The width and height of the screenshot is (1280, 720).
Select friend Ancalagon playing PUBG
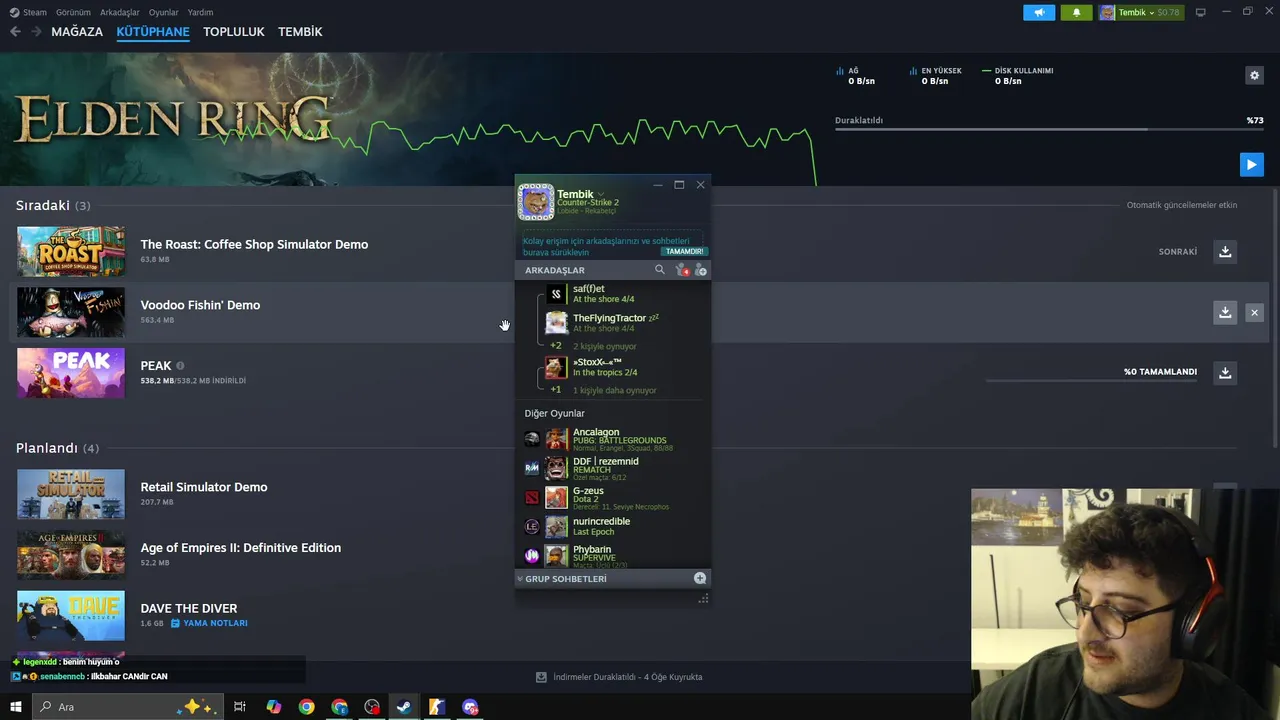click(x=613, y=439)
